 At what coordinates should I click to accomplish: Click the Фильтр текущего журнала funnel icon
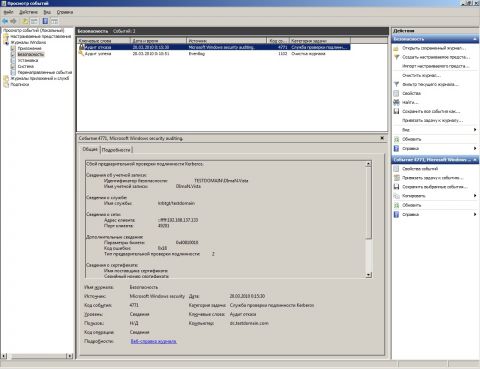(396, 84)
